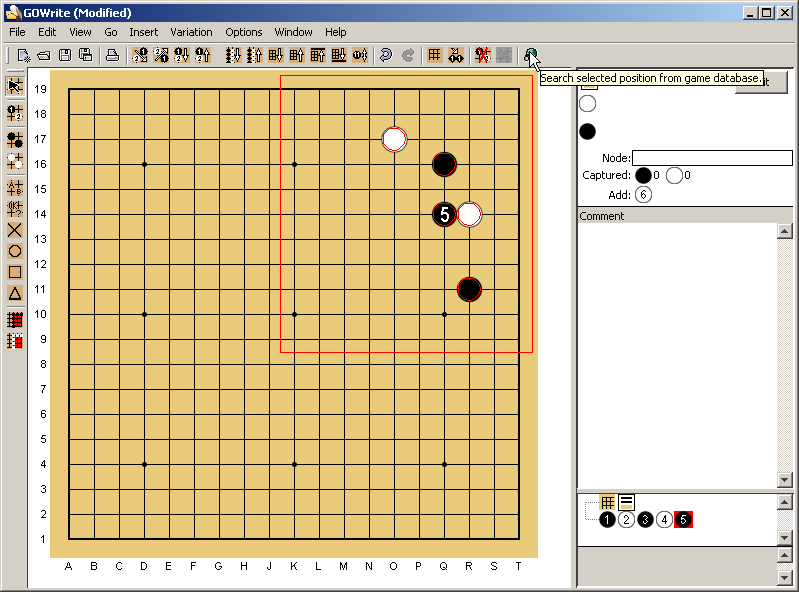
Task: Search selected position from game database
Action: point(530,55)
